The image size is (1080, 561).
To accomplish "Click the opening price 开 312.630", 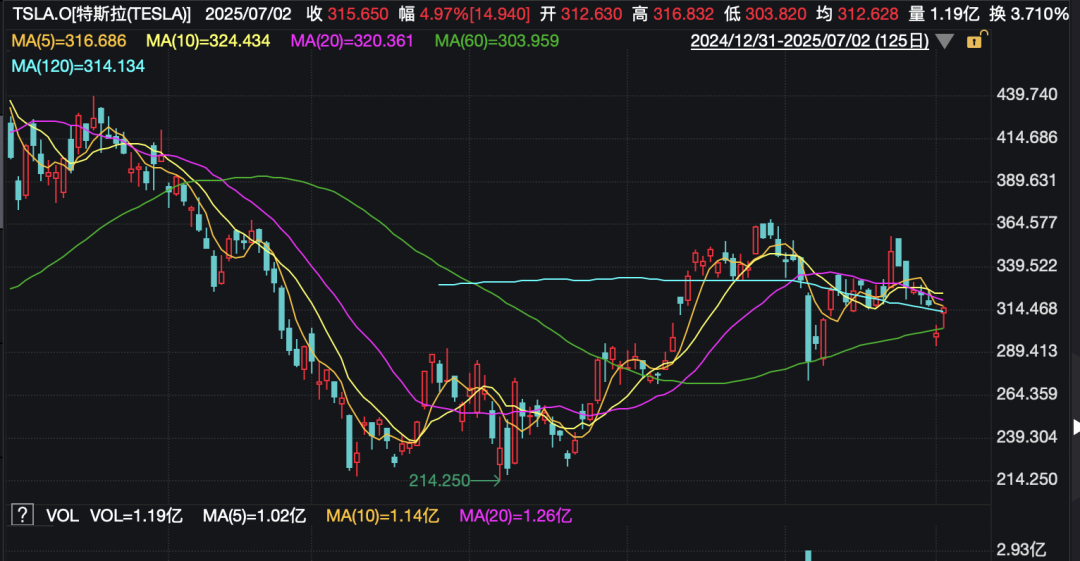I will [x=581, y=14].
